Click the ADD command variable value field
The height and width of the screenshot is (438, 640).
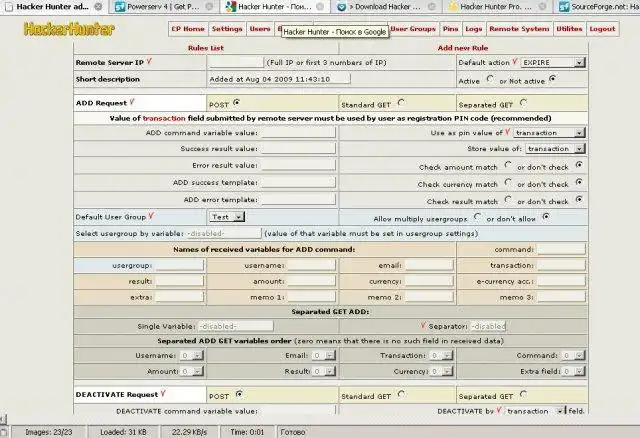pyautogui.click(x=298, y=132)
